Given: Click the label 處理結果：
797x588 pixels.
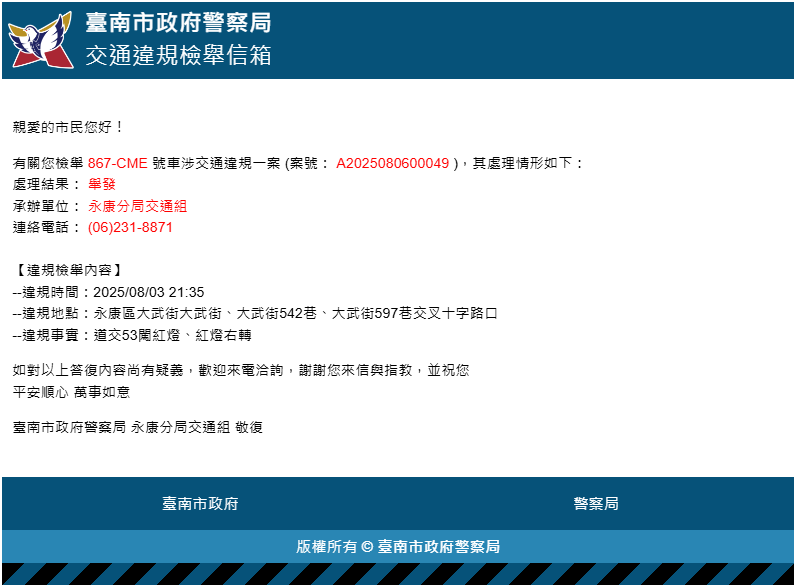Looking at the screenshot, I should (x=47, y=184).
